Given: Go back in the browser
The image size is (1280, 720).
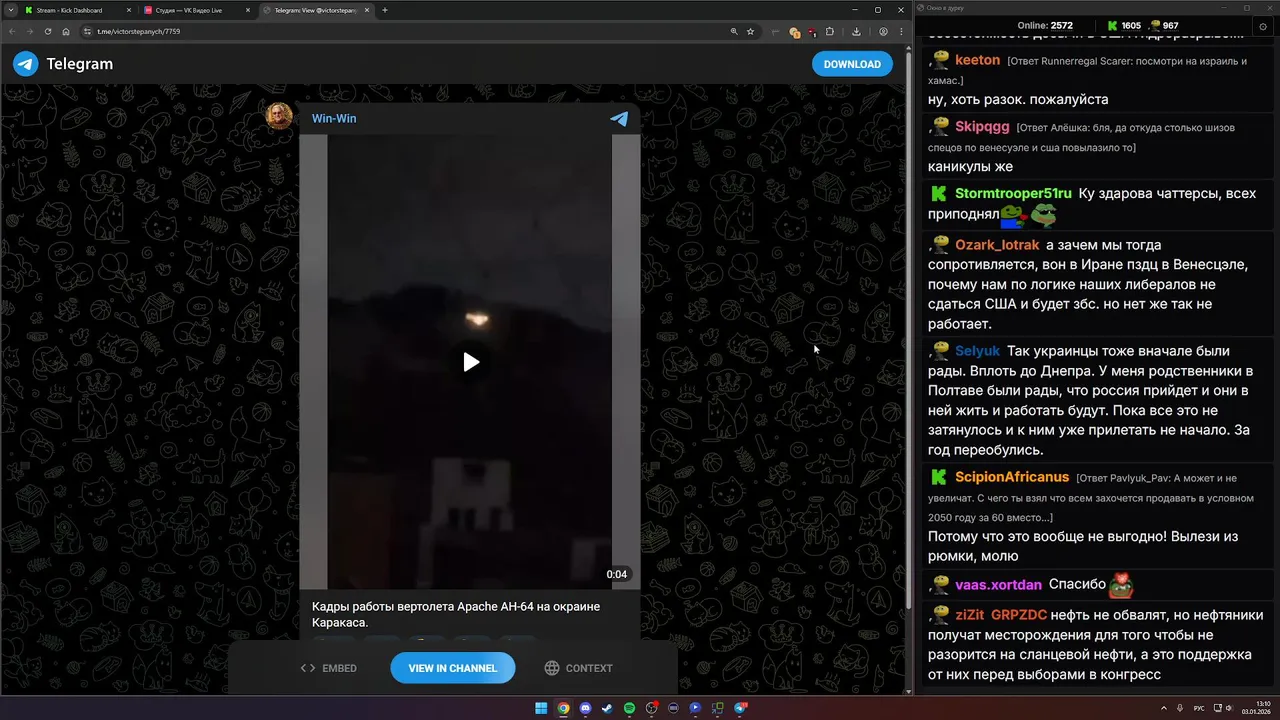Looking at the screenshot, I should pos(12,31).
